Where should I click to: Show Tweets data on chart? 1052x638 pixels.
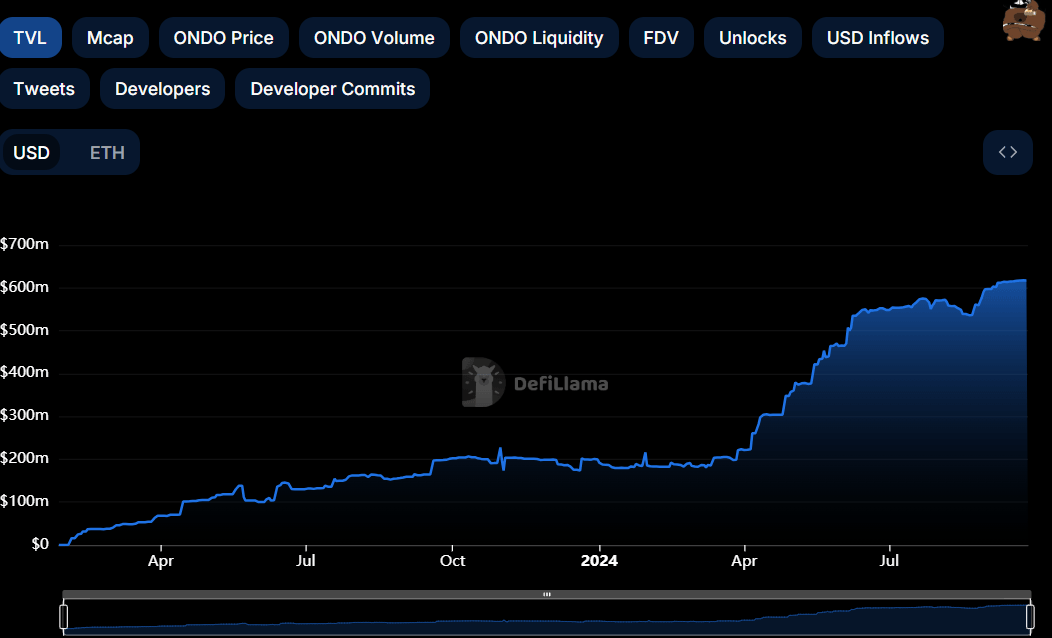coord(44,89)
